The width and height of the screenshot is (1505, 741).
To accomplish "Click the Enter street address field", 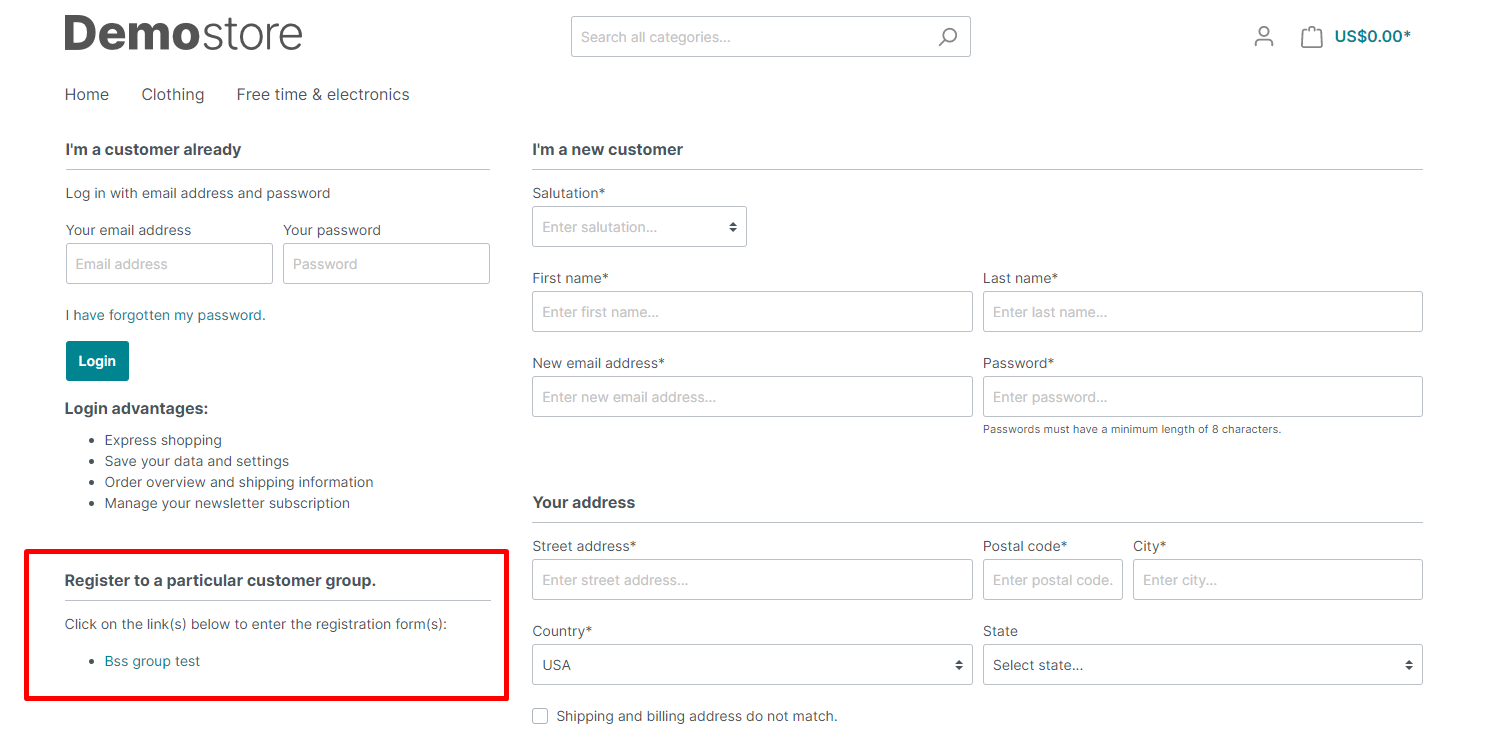I will click(752, 580).
